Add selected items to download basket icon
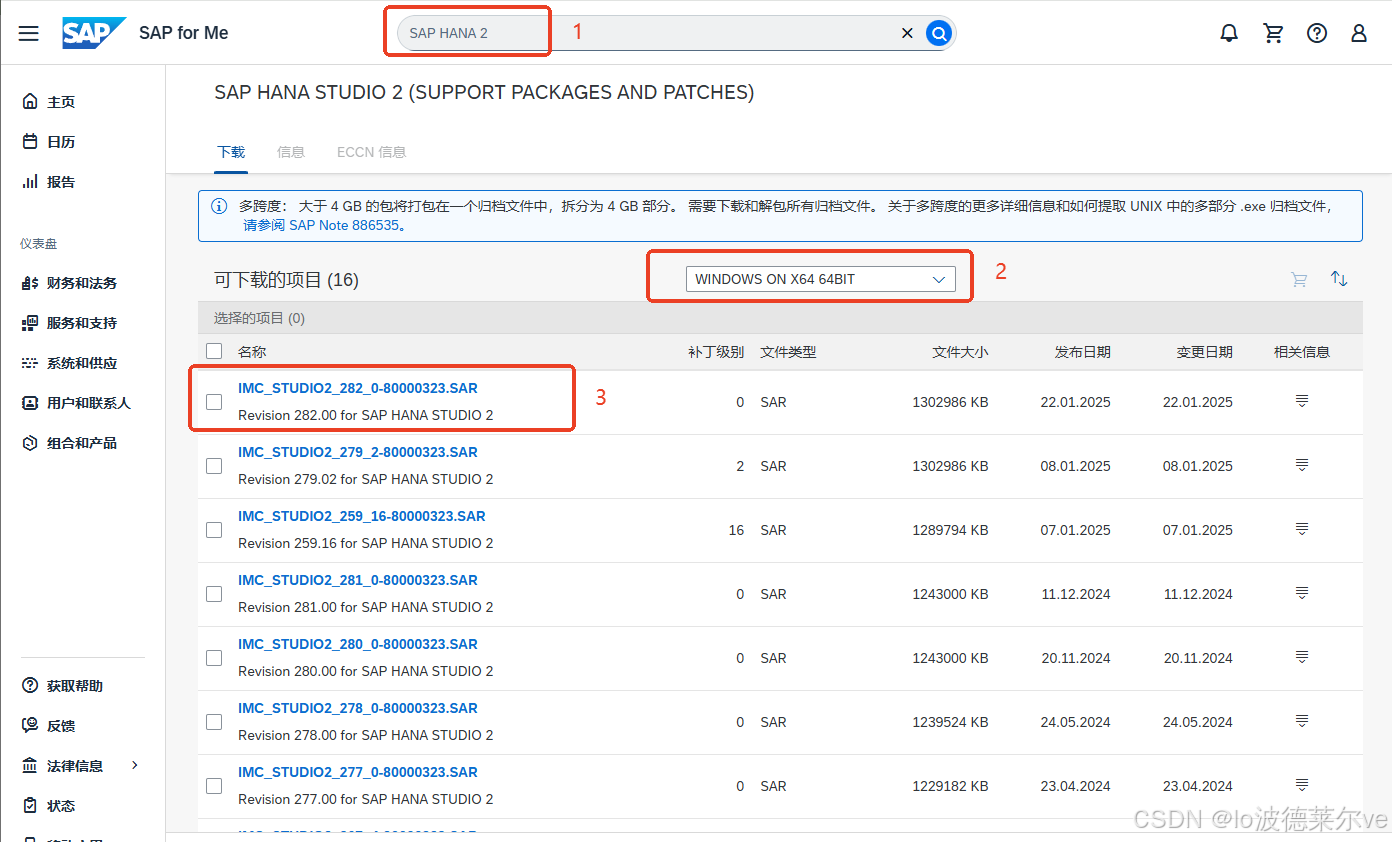Screen dimensions: 1392x842 pos(1299,279)
